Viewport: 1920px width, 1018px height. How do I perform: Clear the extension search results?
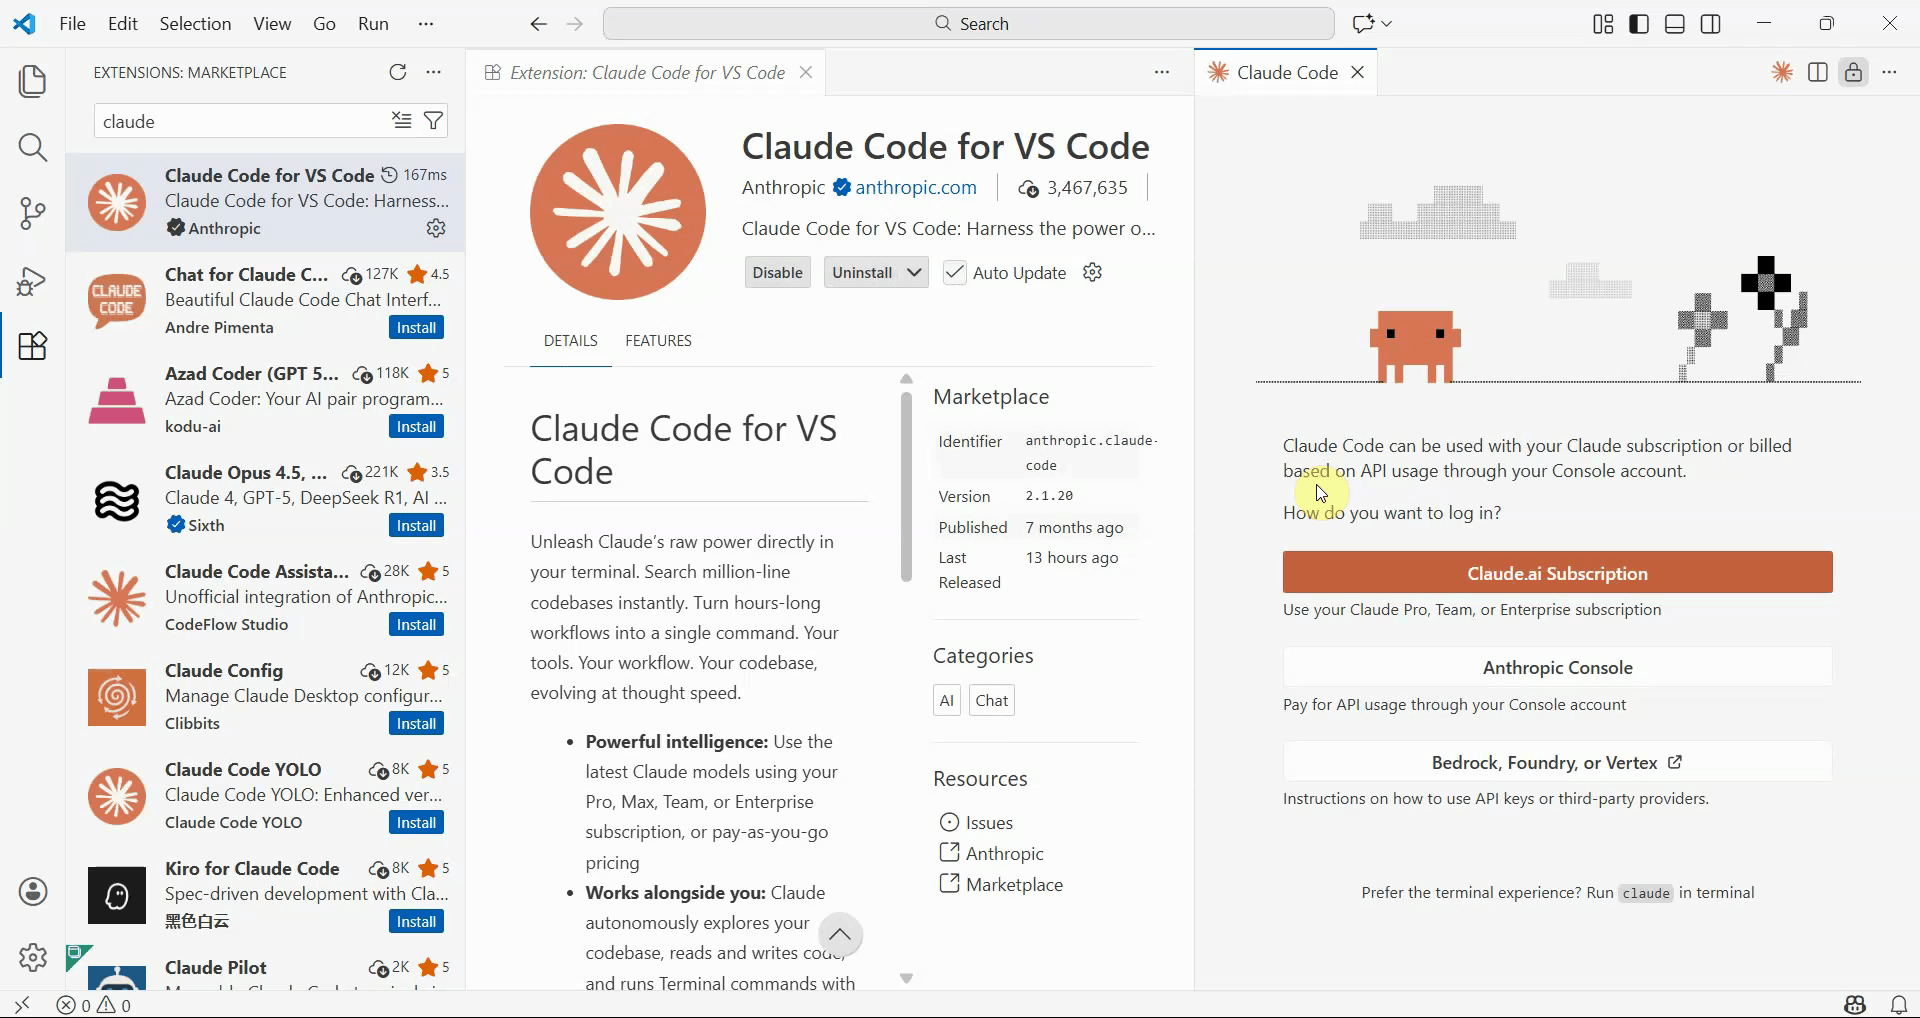coord(401,120)
